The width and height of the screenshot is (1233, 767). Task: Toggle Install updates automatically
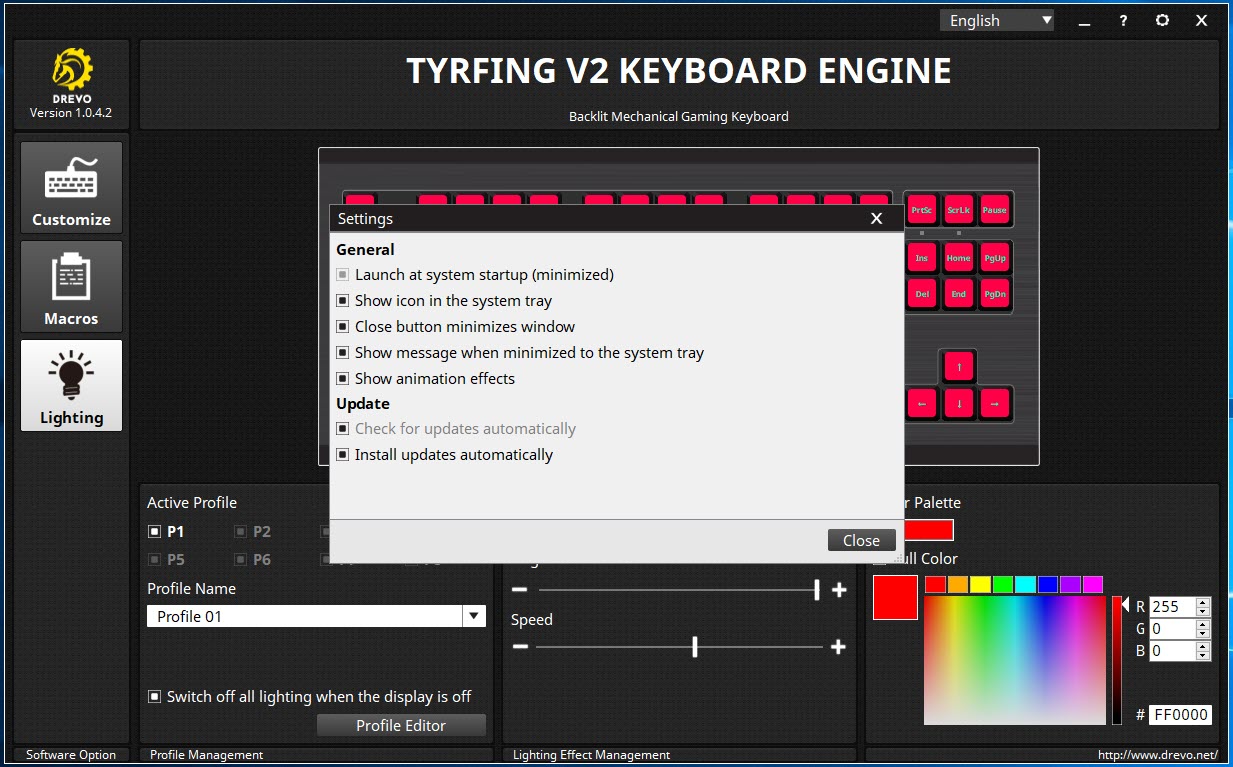pyautogui.click(x=343, y=454)
